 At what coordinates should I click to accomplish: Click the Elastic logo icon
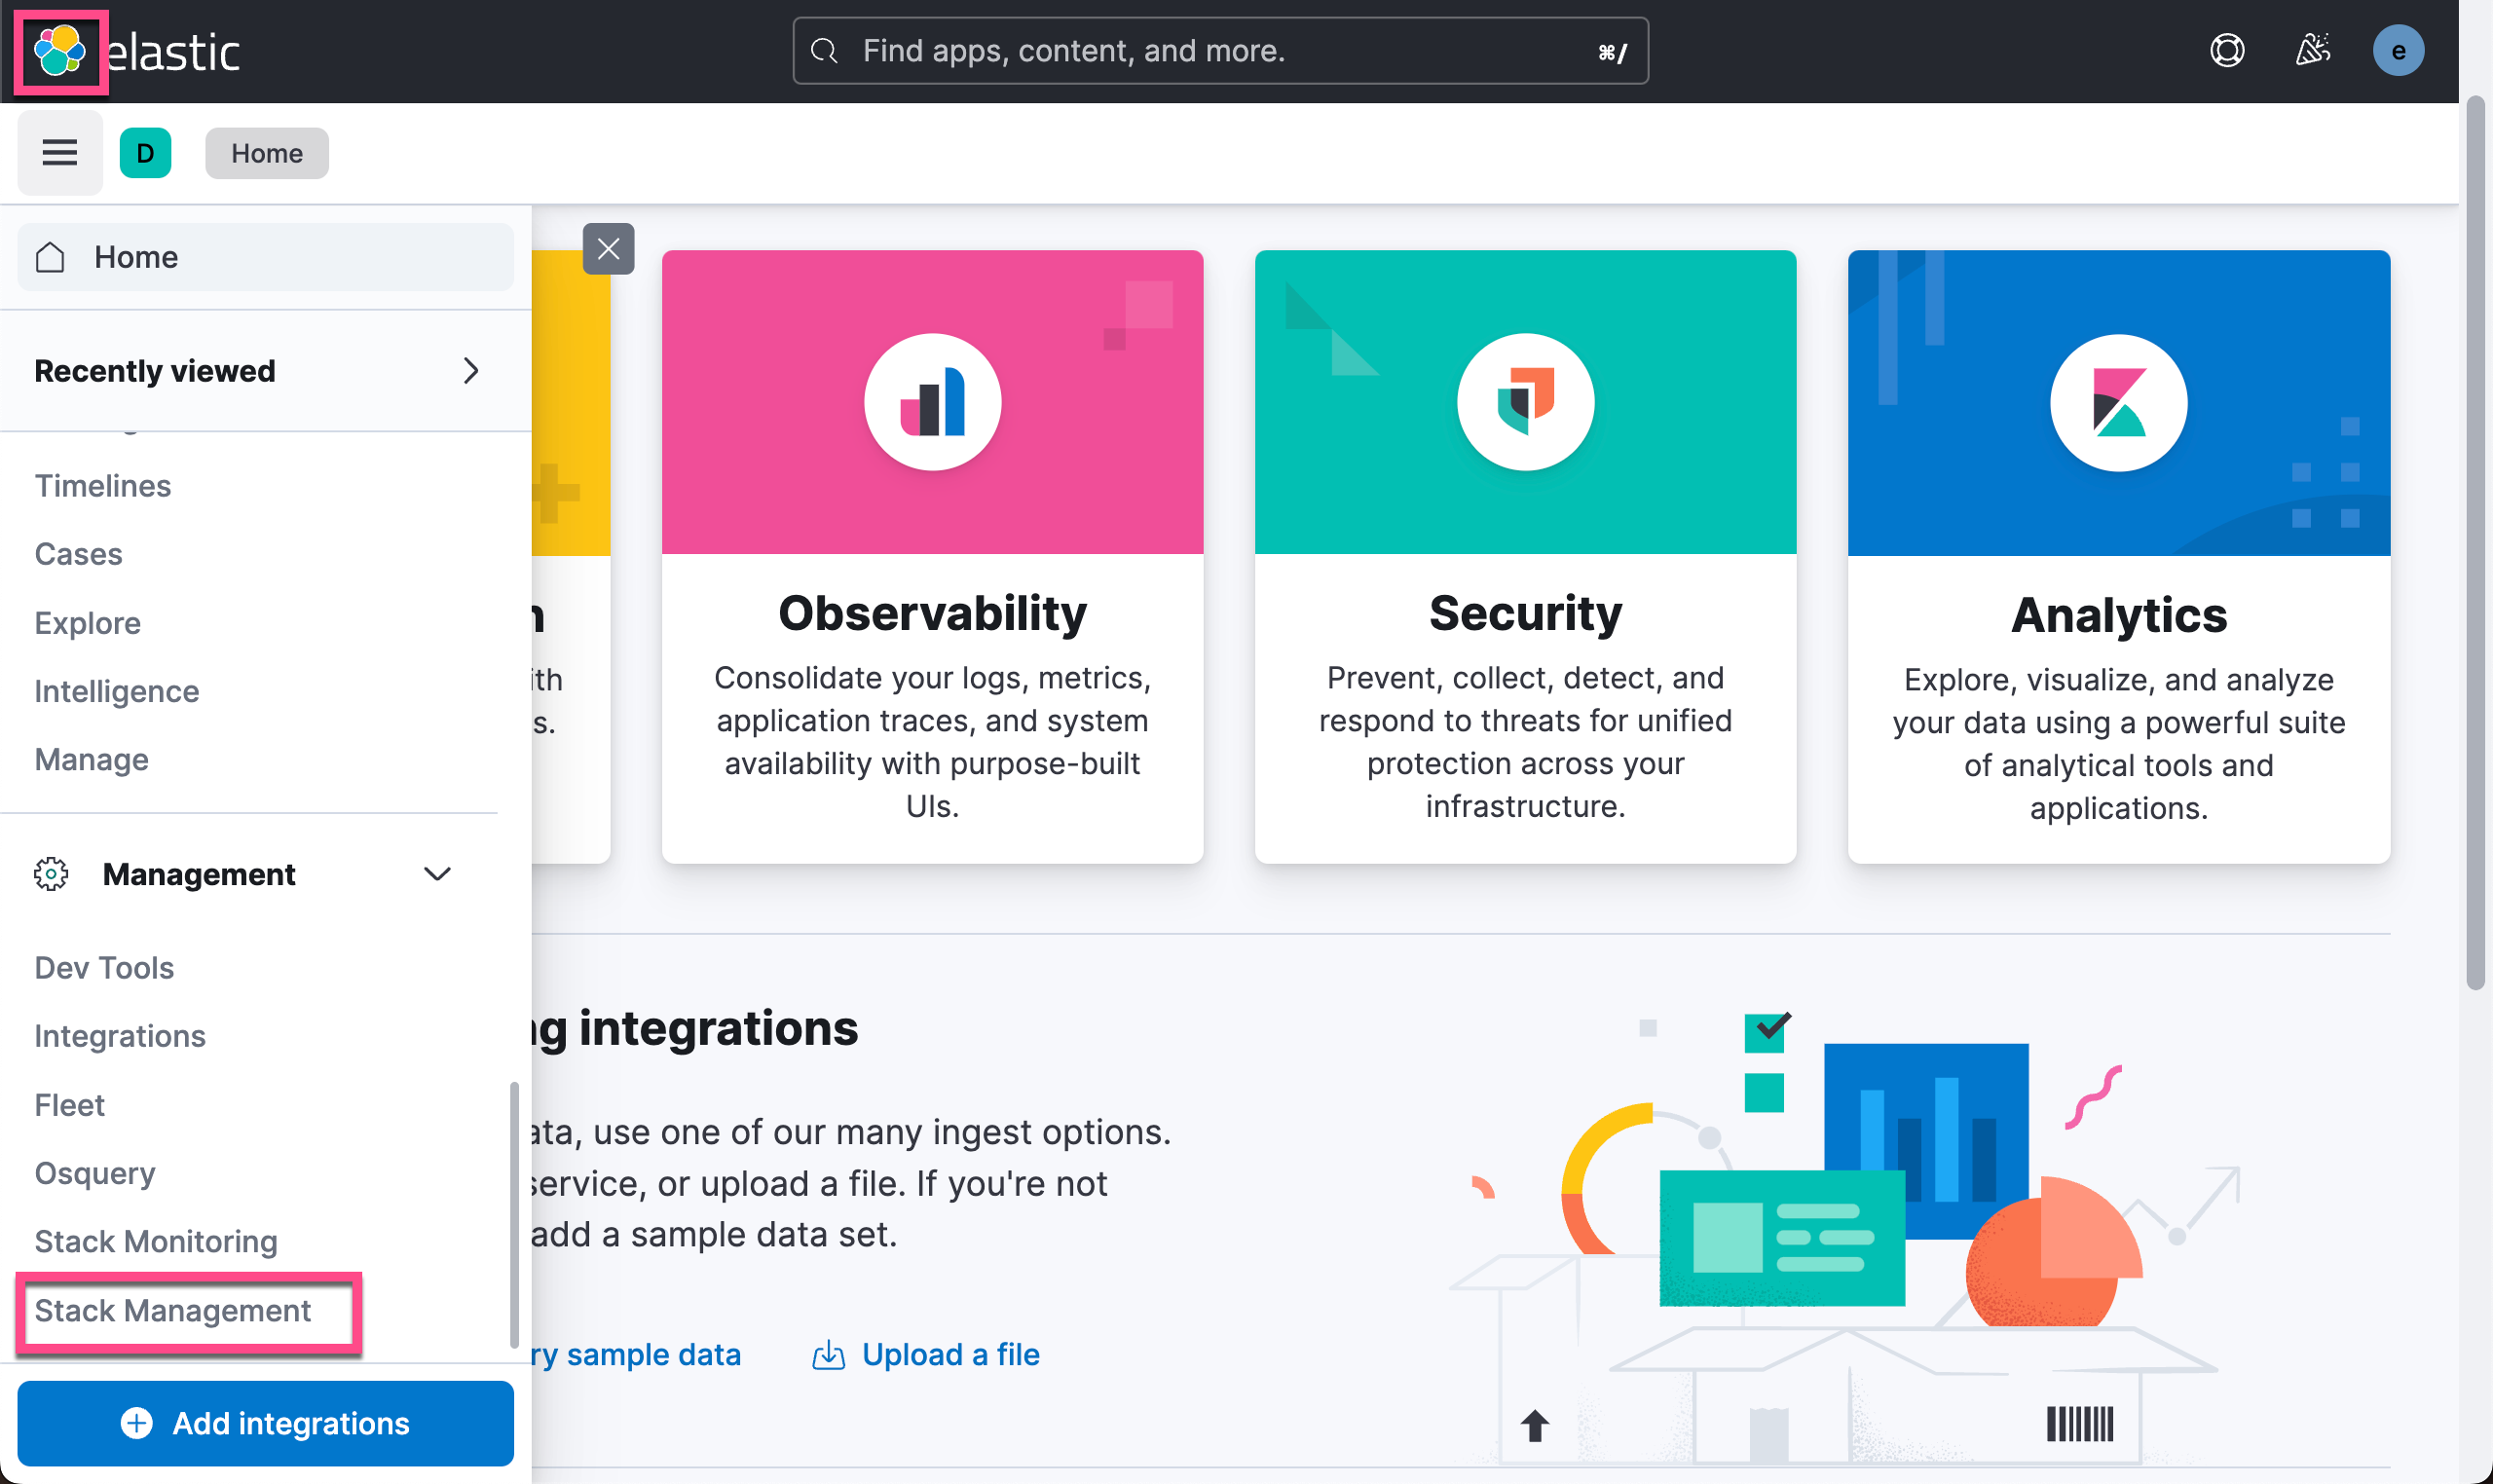pos(60,51)
